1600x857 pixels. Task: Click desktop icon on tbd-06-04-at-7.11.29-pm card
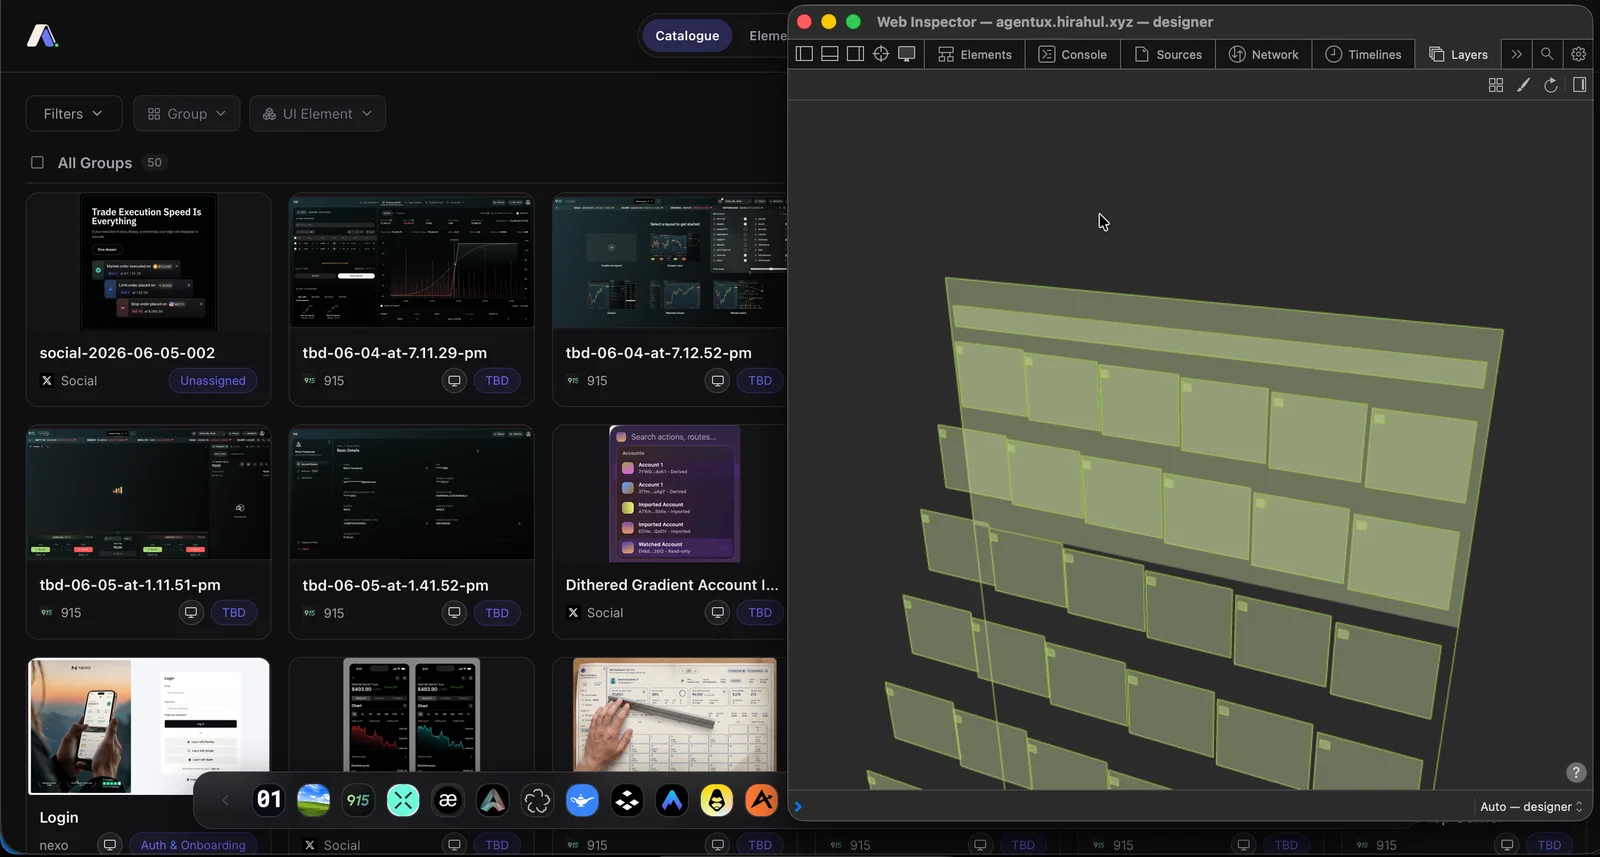pyautogui.click(x=454, y=380)
